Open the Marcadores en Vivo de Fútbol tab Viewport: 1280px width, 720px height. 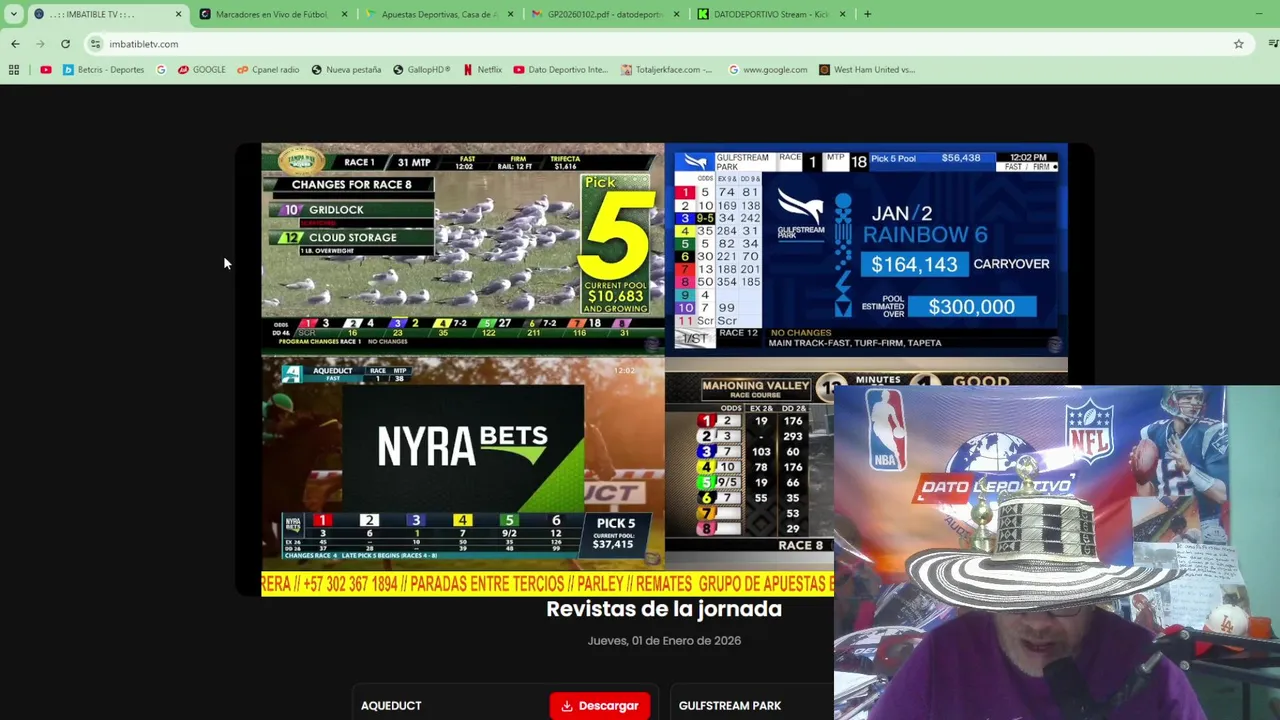273,14
